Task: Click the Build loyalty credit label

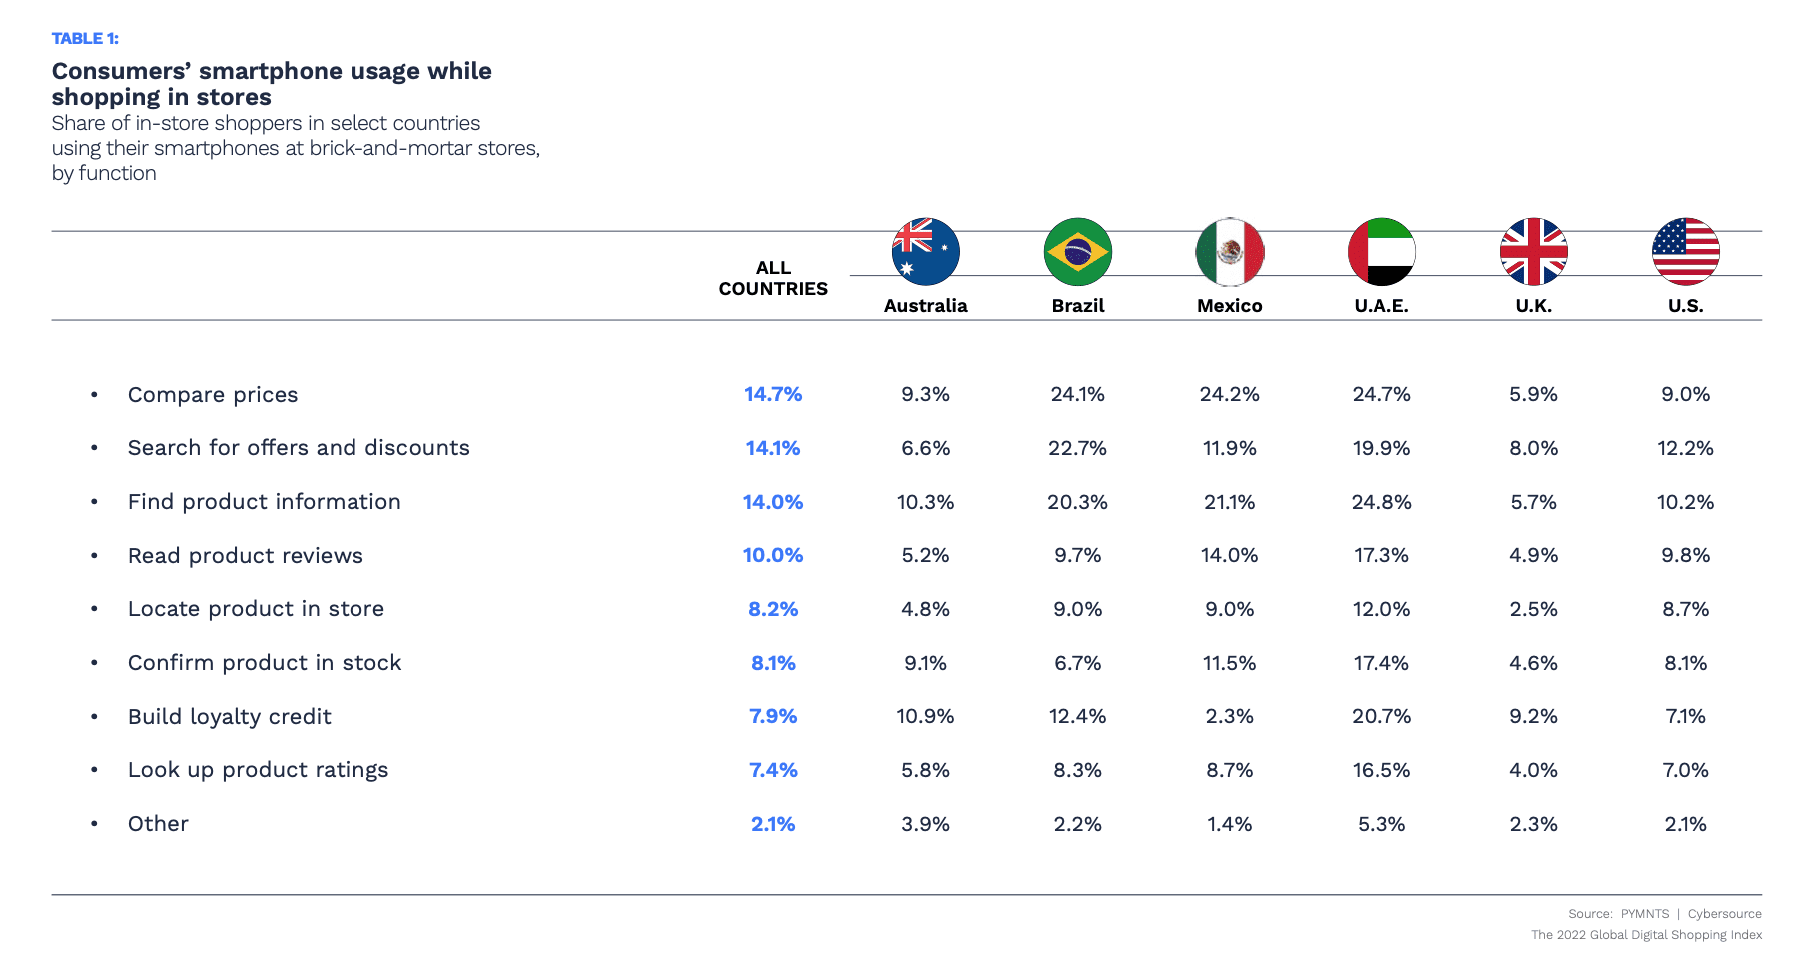Action: coord(229,717)
